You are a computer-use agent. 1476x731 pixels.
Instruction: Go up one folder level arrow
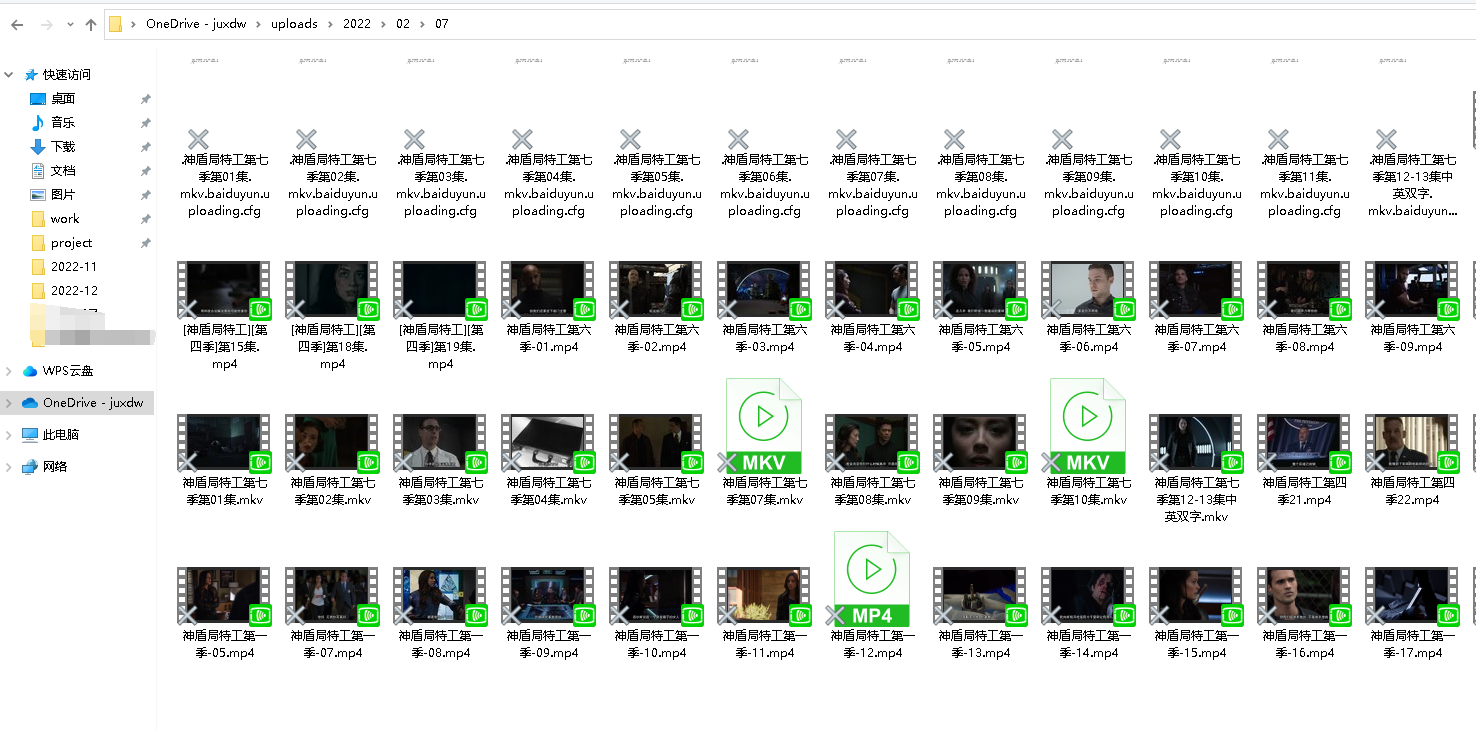[x=91, y=24]
